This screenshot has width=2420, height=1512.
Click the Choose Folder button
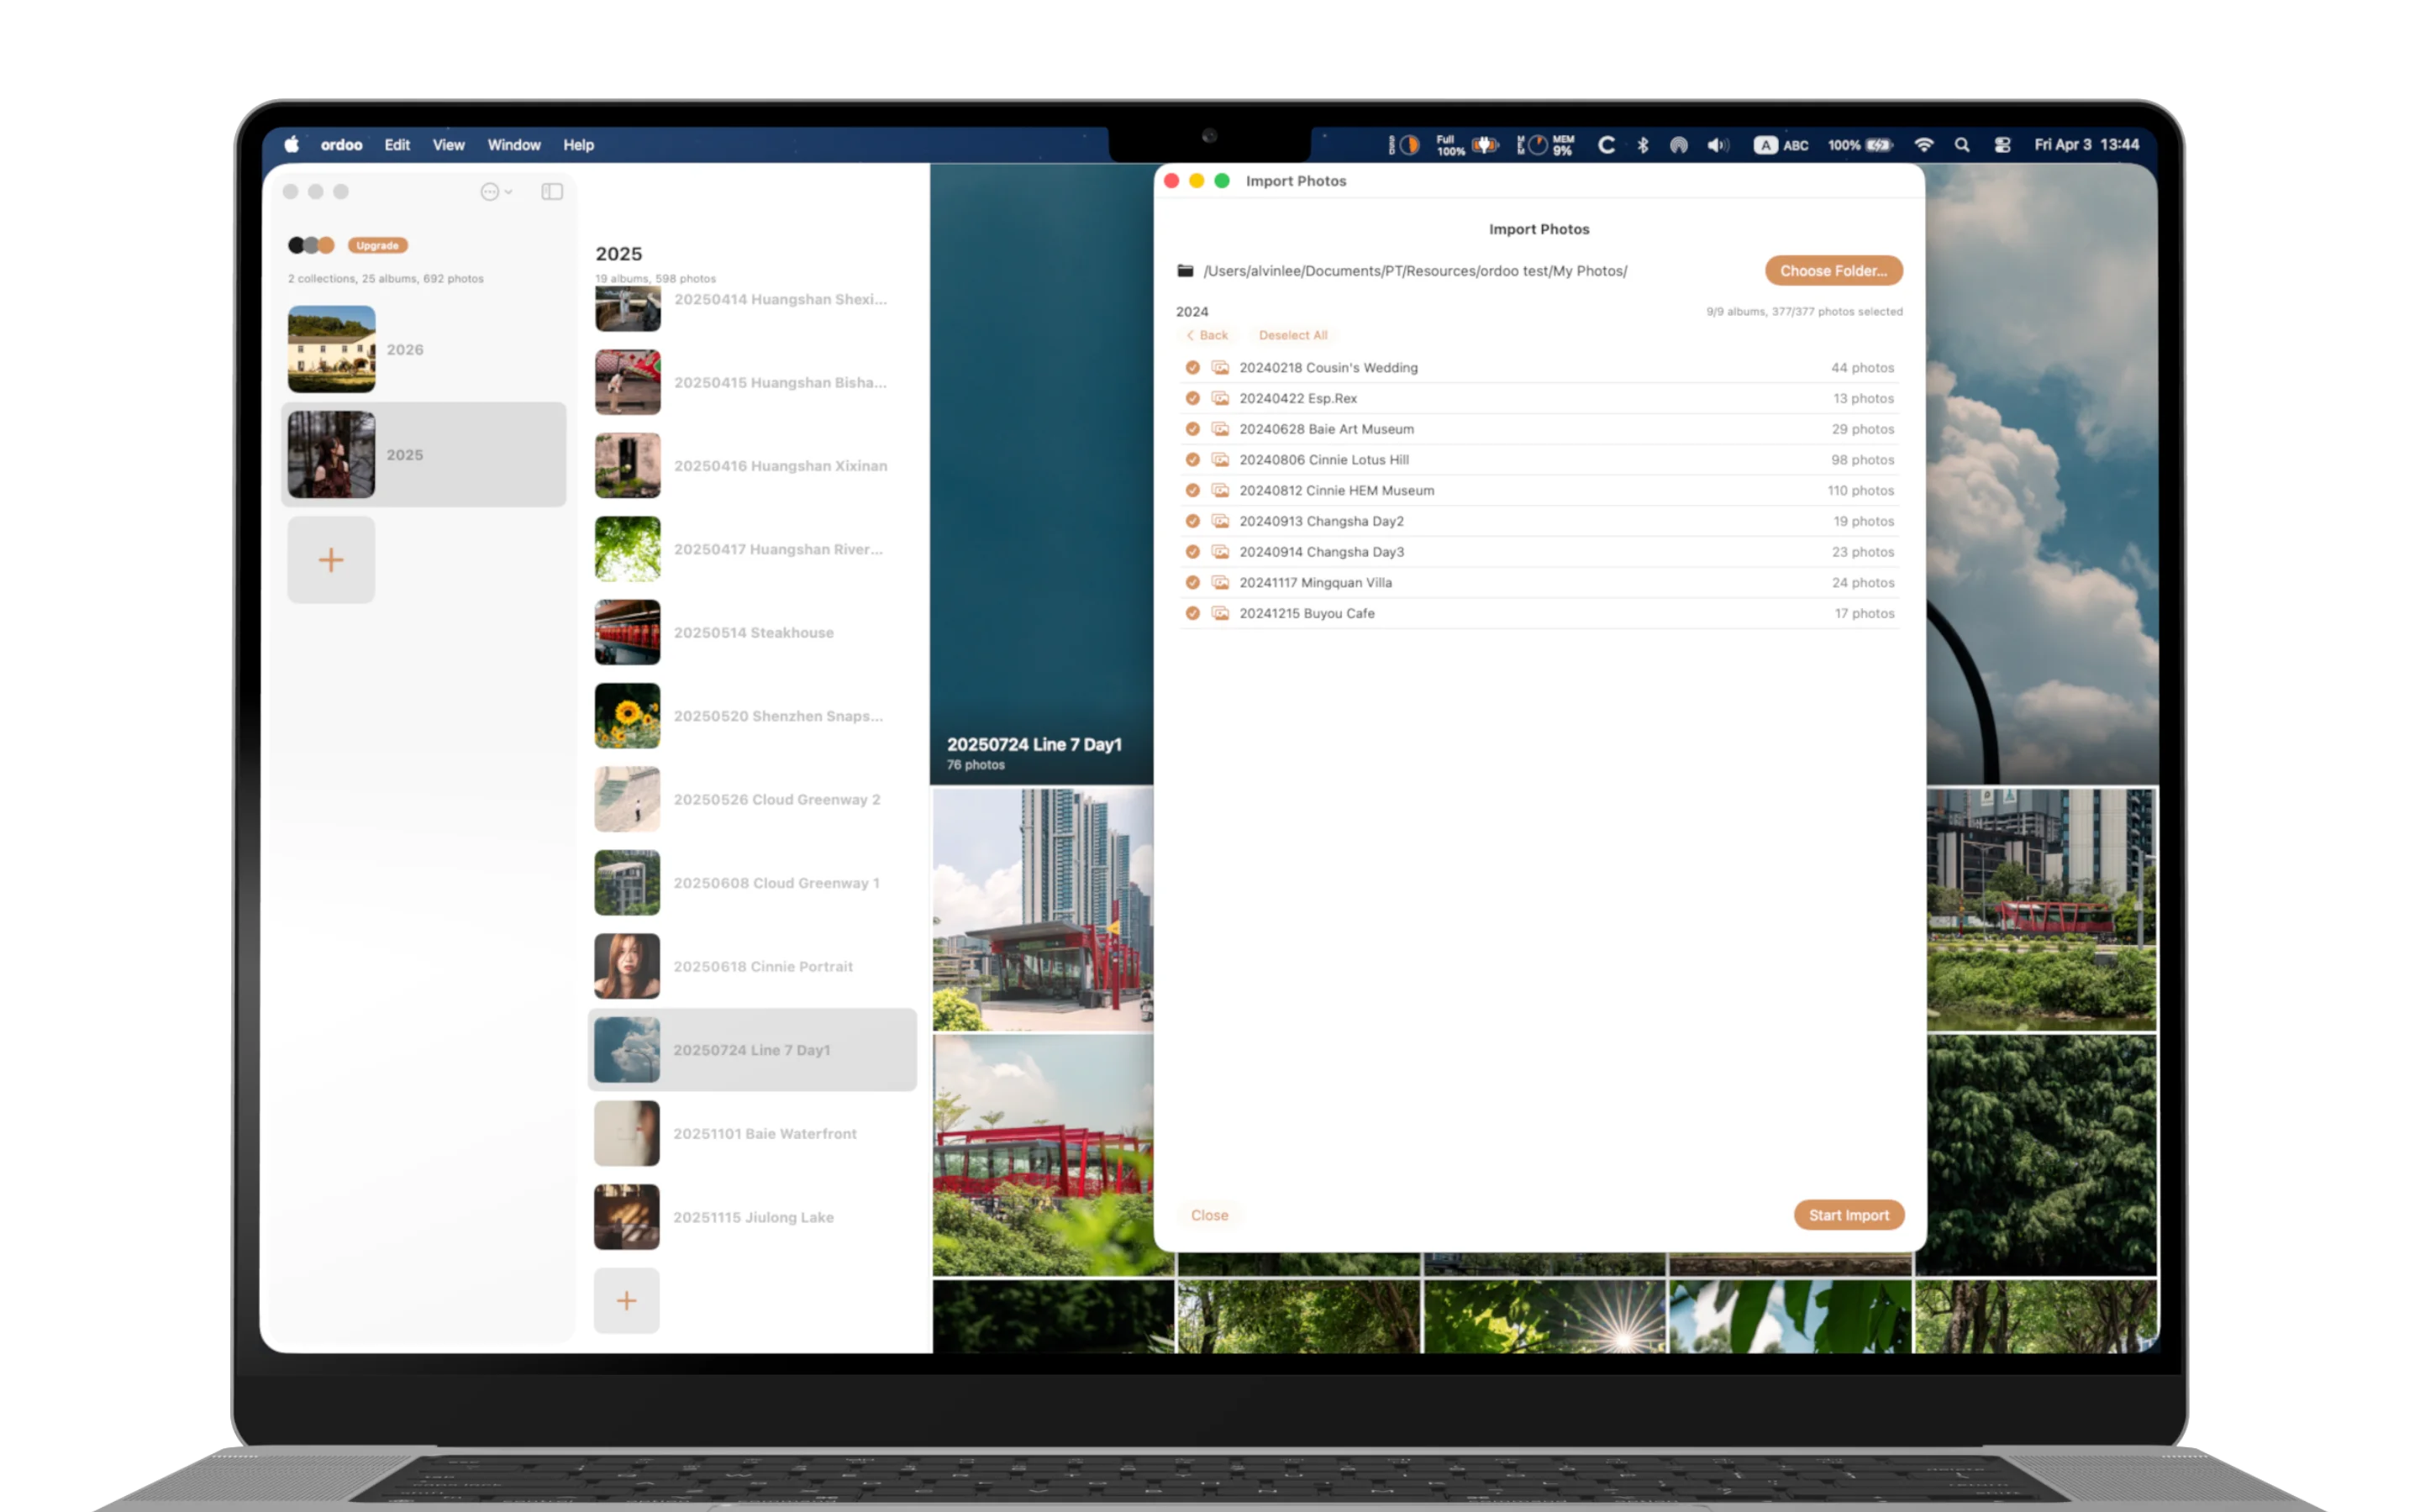click(1833, 270)
